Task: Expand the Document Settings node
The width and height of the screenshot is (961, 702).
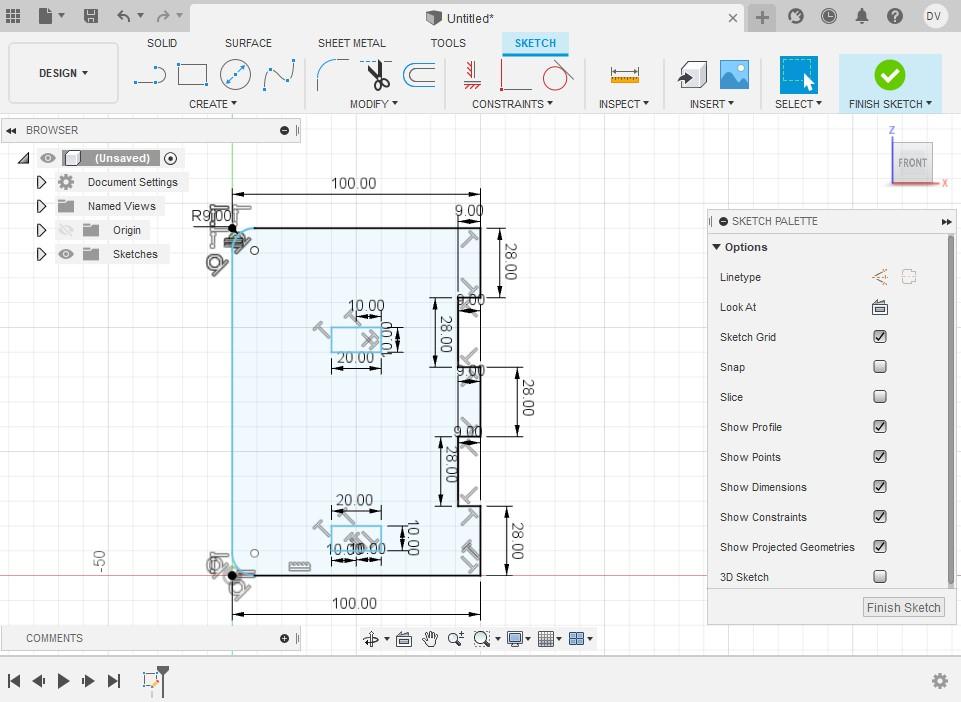Action: coord(41,182)
